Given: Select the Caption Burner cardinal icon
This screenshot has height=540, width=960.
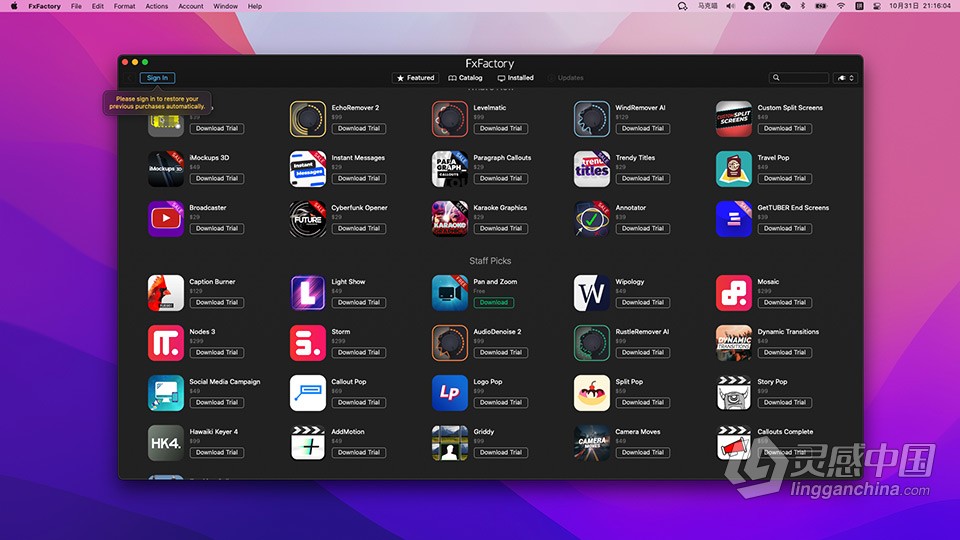Looking at the screenshot, I should click(x=165, y=293).
